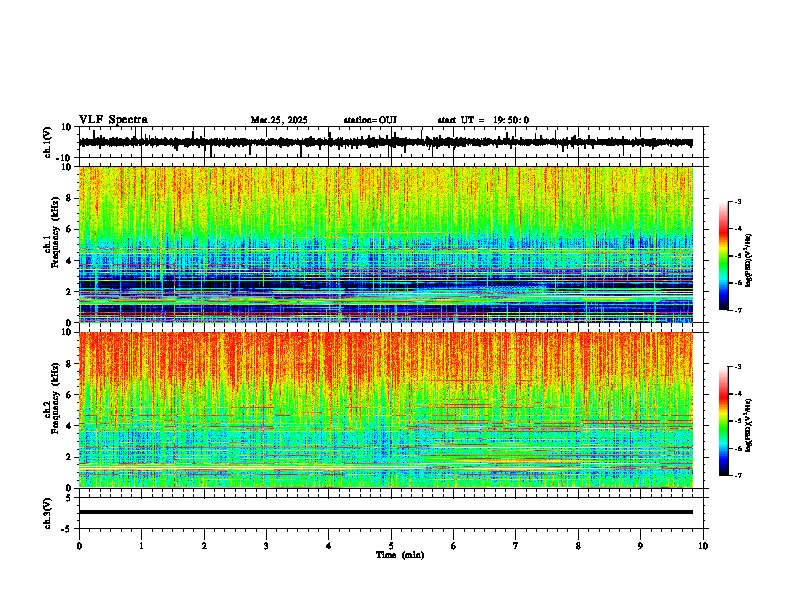Click the "6" kHz tick on ch.1 frequency axis
Image resolution: width=792 pixels, height=612 pixels.
(70, 230)
